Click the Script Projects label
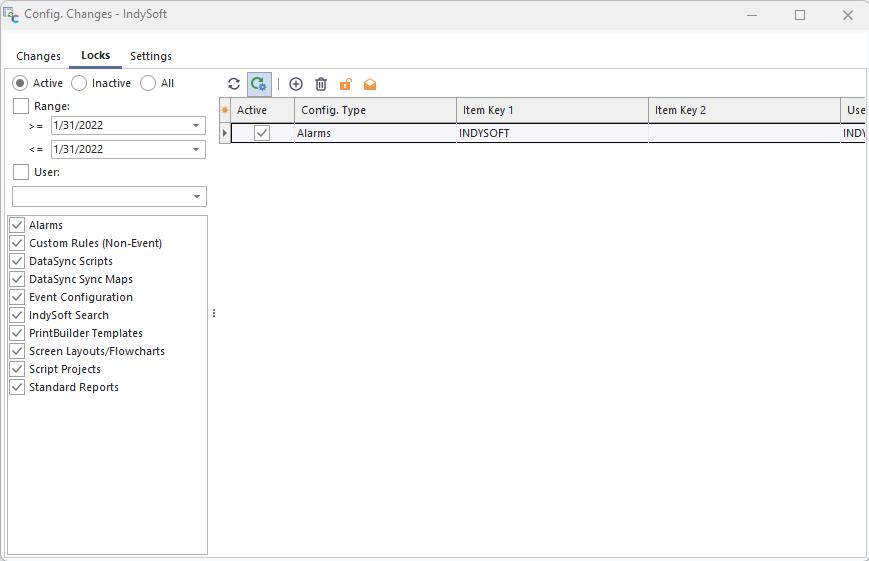Image resolution: width=869 pixels, height=561 pixels. point(65,369)
